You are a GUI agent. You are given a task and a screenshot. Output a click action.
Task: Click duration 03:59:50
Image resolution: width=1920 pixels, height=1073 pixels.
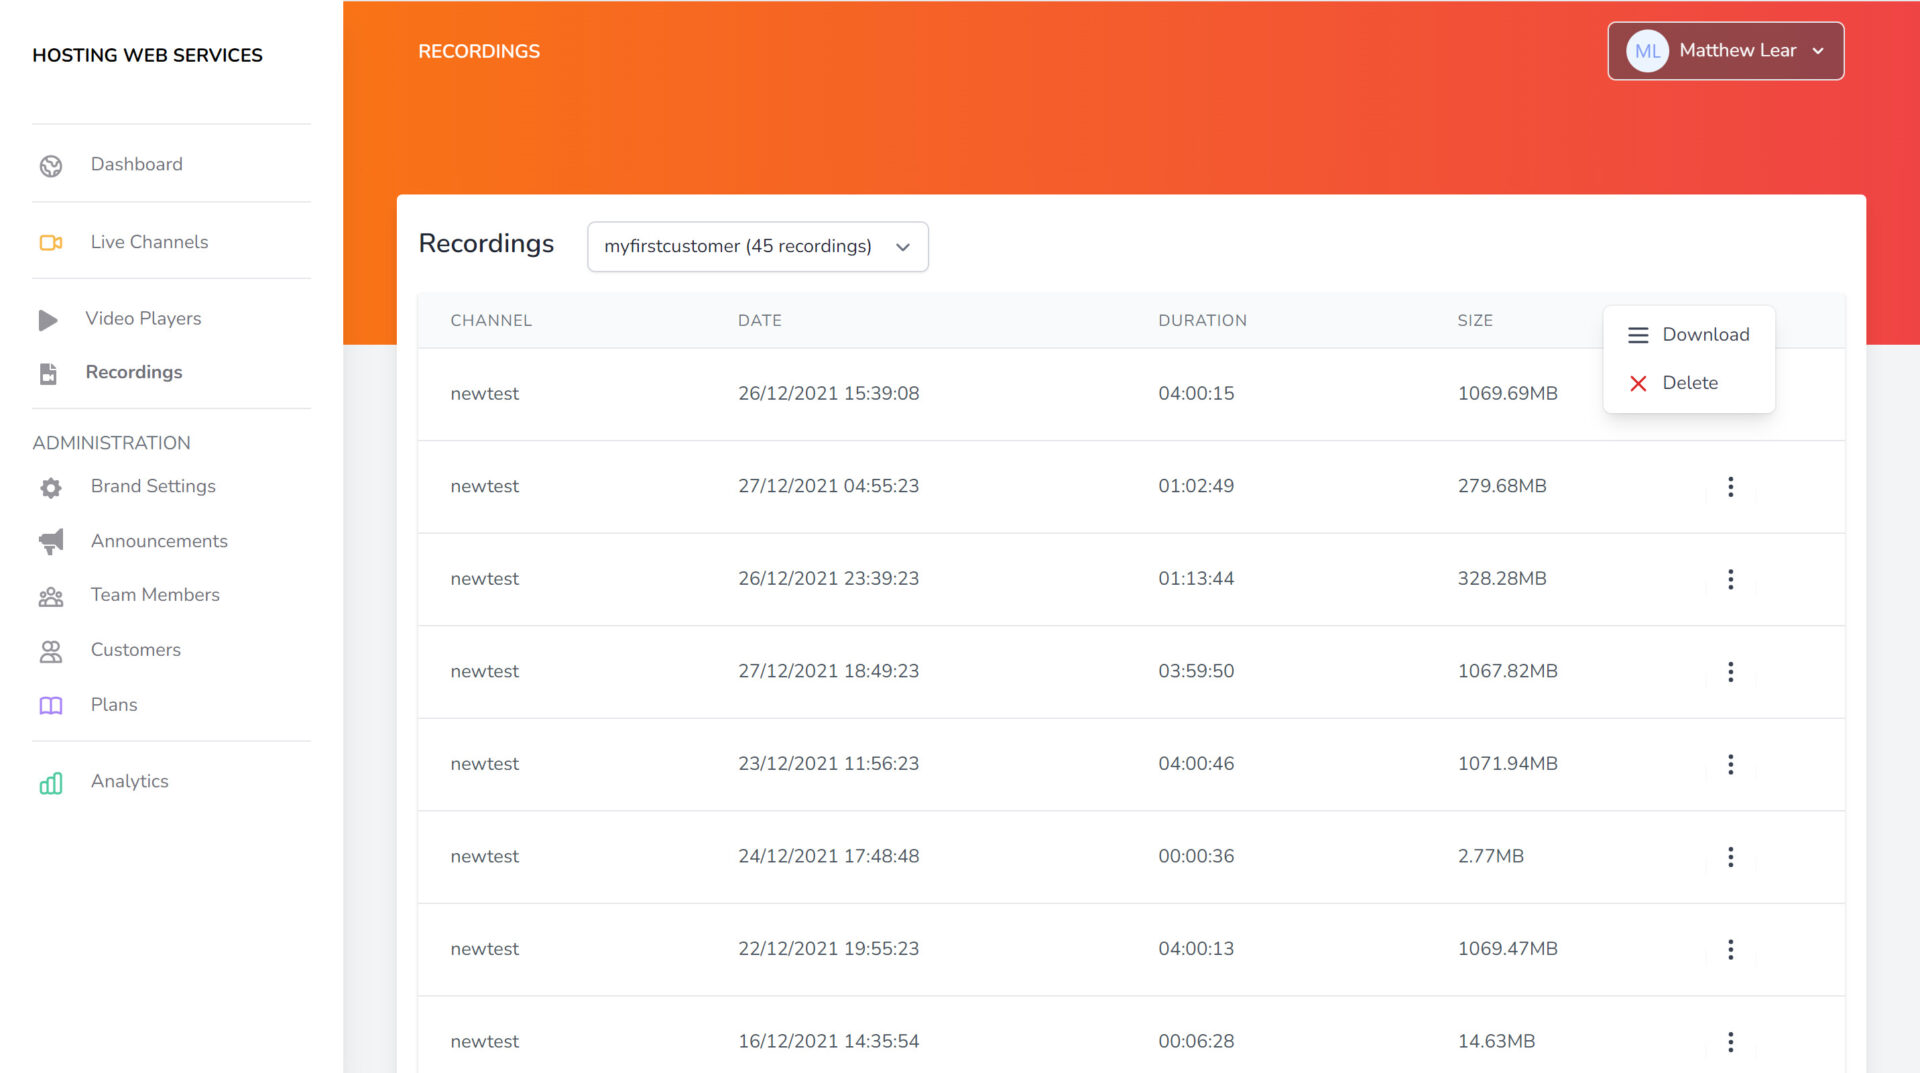[x=1196, y=671]
